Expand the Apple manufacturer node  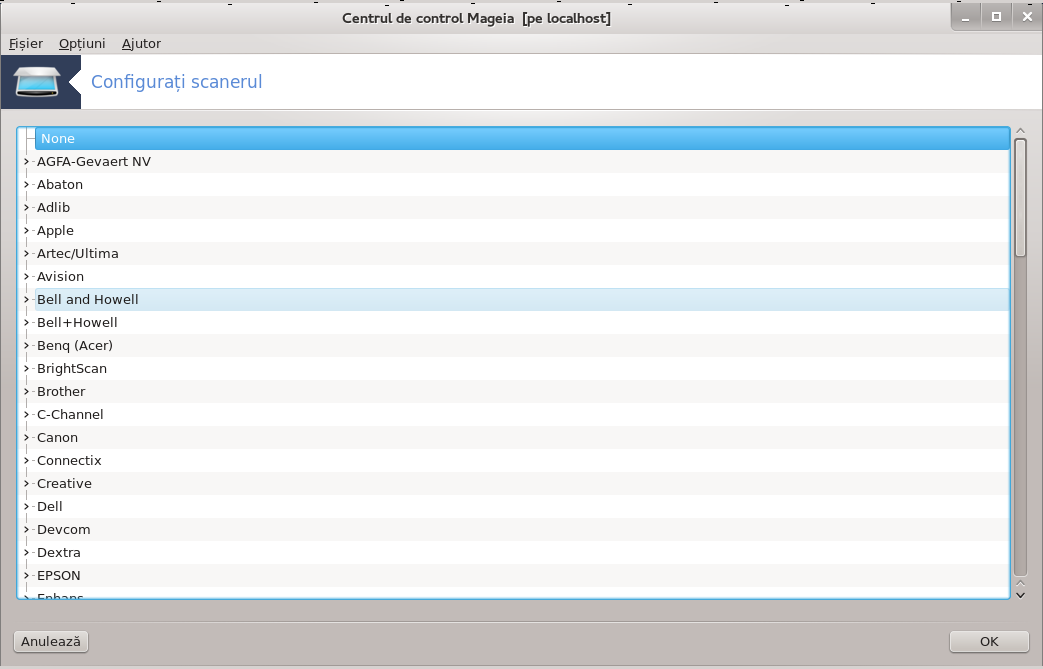click(x=26, y=231)
